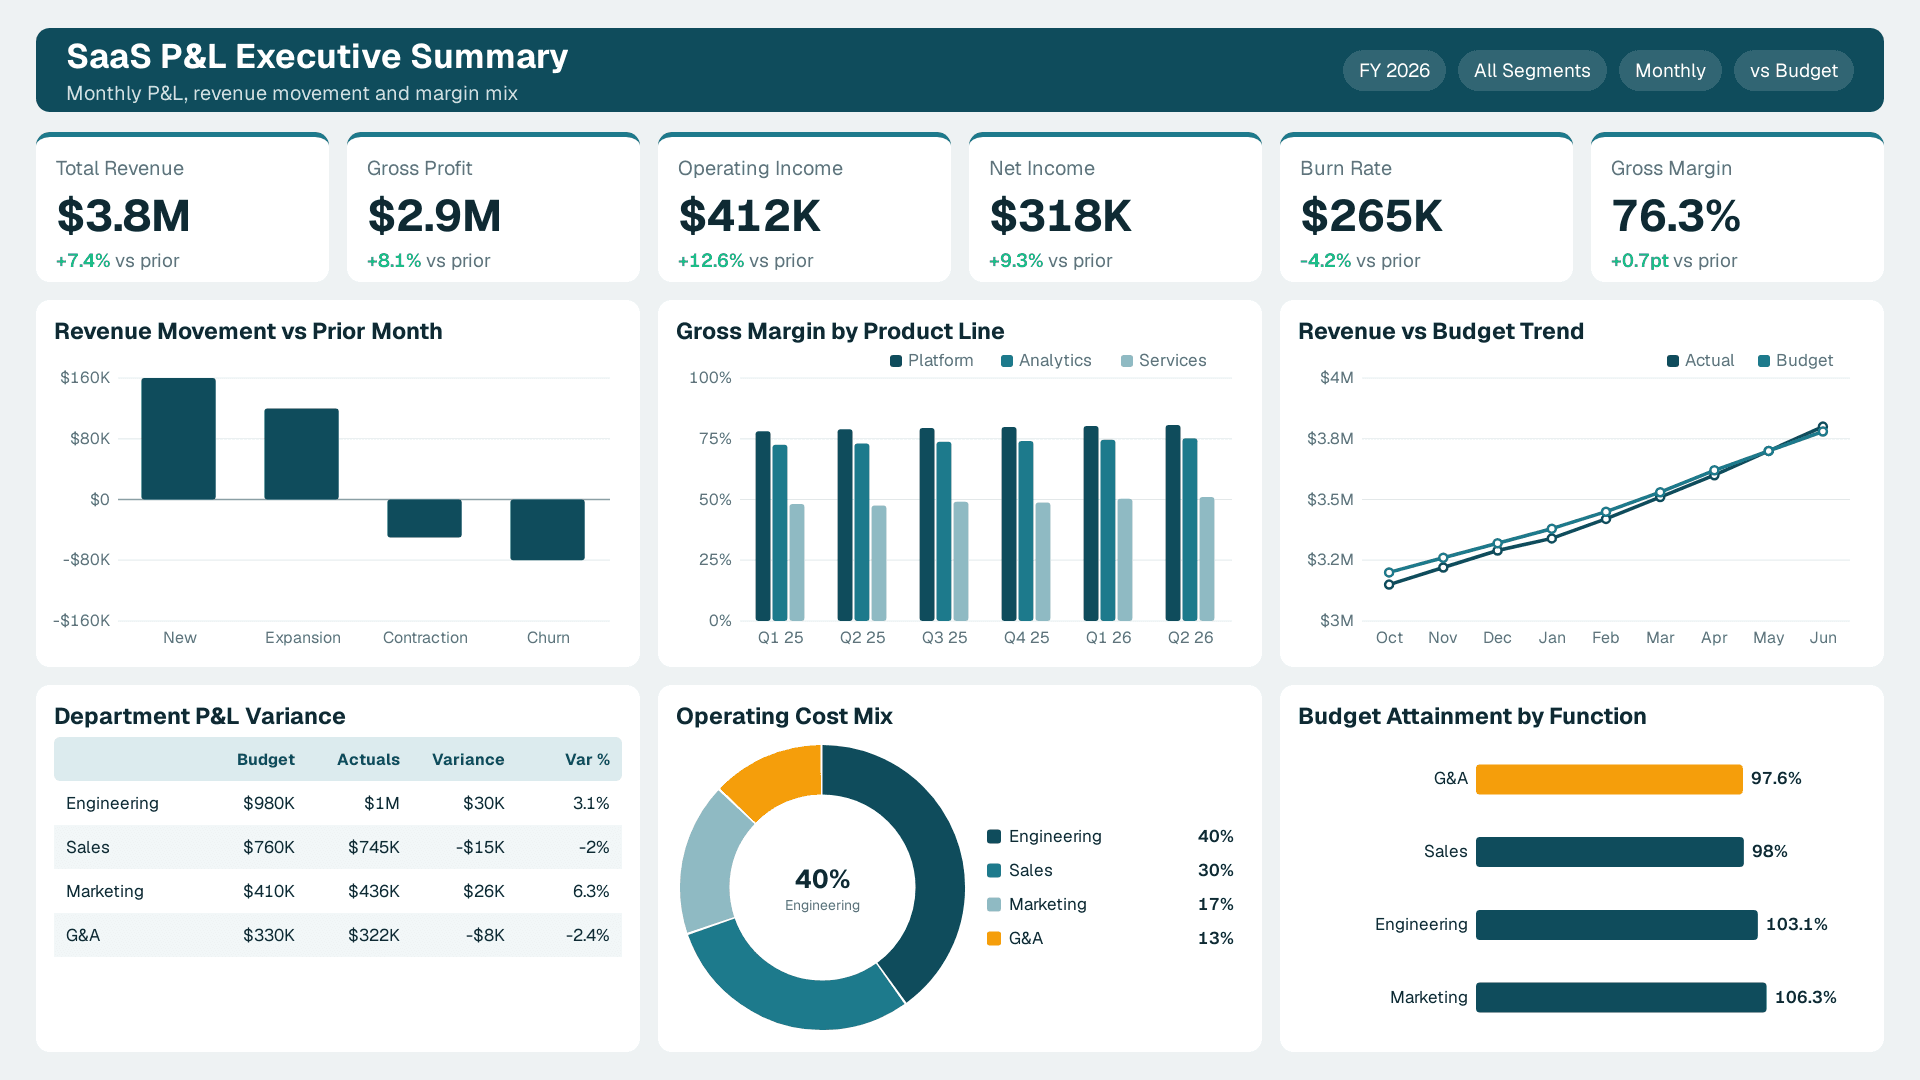Click the Sales 98% attainment bar
The image size is (1920, 1080).
[x=1610, y=852]
